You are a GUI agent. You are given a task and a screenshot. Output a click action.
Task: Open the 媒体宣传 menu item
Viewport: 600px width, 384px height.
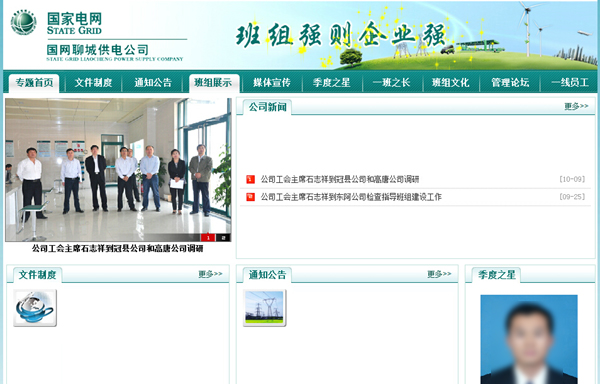(x=272, y=83)
